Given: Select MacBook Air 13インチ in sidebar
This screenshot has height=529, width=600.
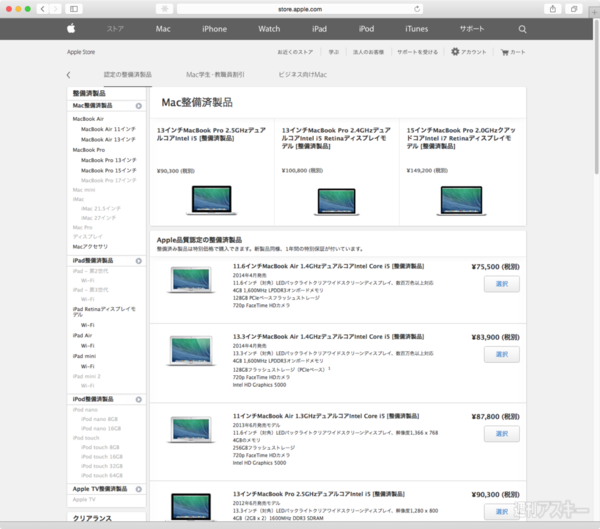Looking at the screenshot, I should (x=108, y=140).
